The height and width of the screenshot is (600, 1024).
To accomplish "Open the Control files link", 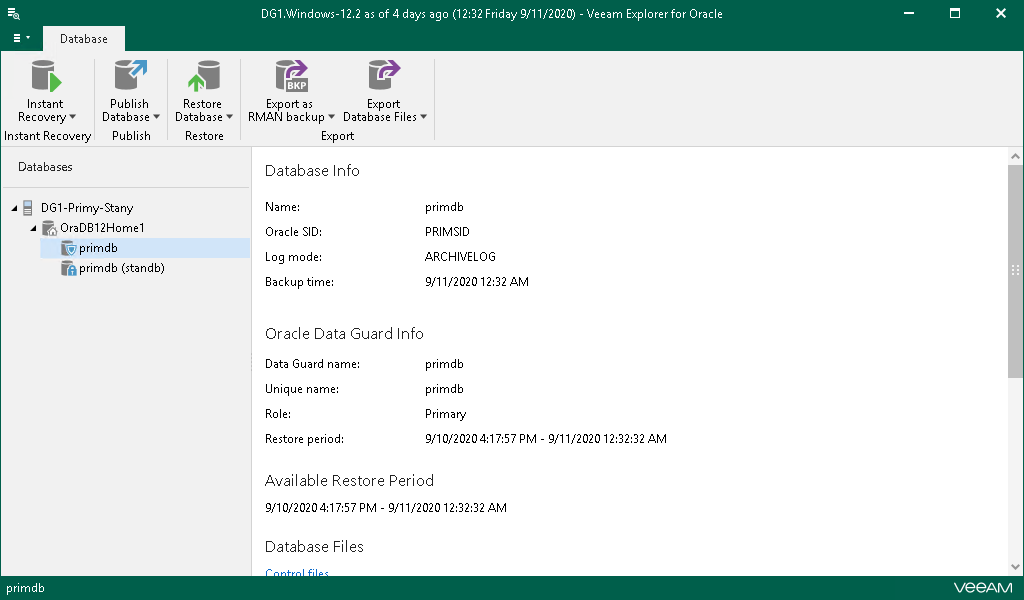I will click(297, 573).
